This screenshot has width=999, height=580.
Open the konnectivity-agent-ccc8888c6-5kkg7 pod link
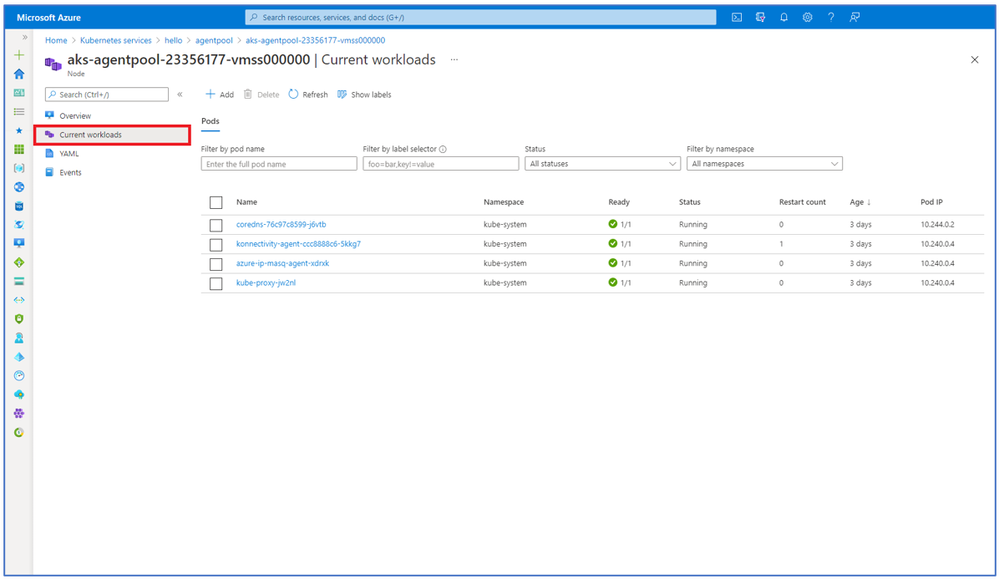(x=298, y=243)
